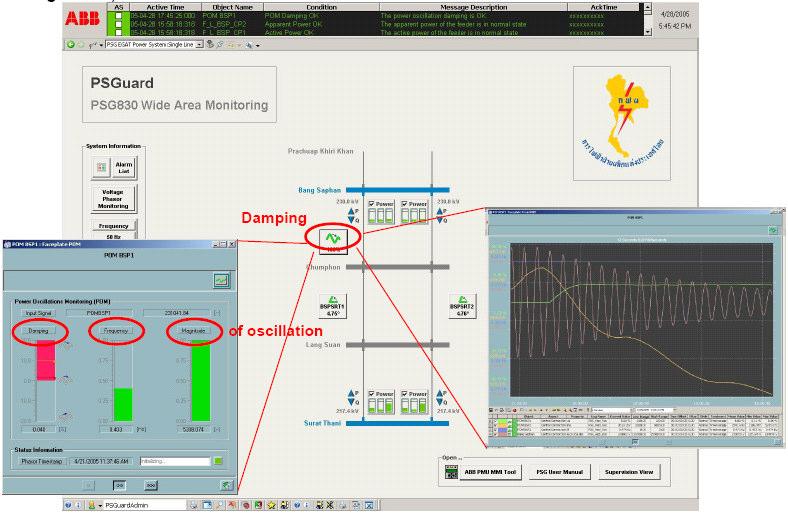Screen dimensions: 788x515
Task: Open the BSPSRT1 phase angle icon
Action: (x=332, y=306)
